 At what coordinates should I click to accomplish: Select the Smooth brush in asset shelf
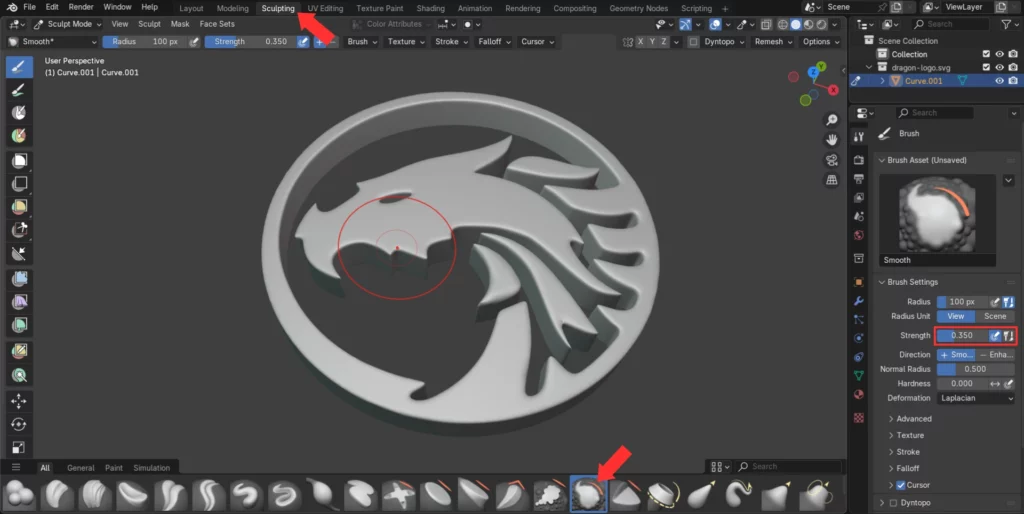(x=588, y=493)
